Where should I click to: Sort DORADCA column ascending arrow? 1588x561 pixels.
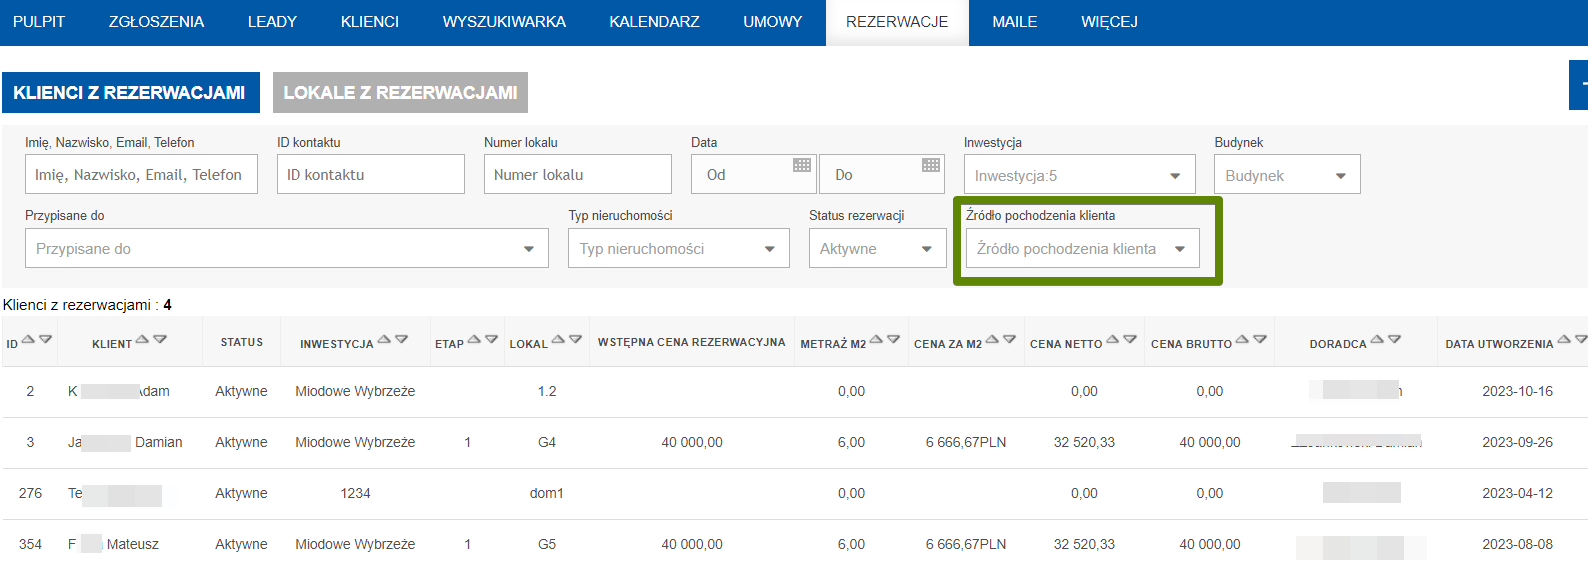[x=1377, y=340]
